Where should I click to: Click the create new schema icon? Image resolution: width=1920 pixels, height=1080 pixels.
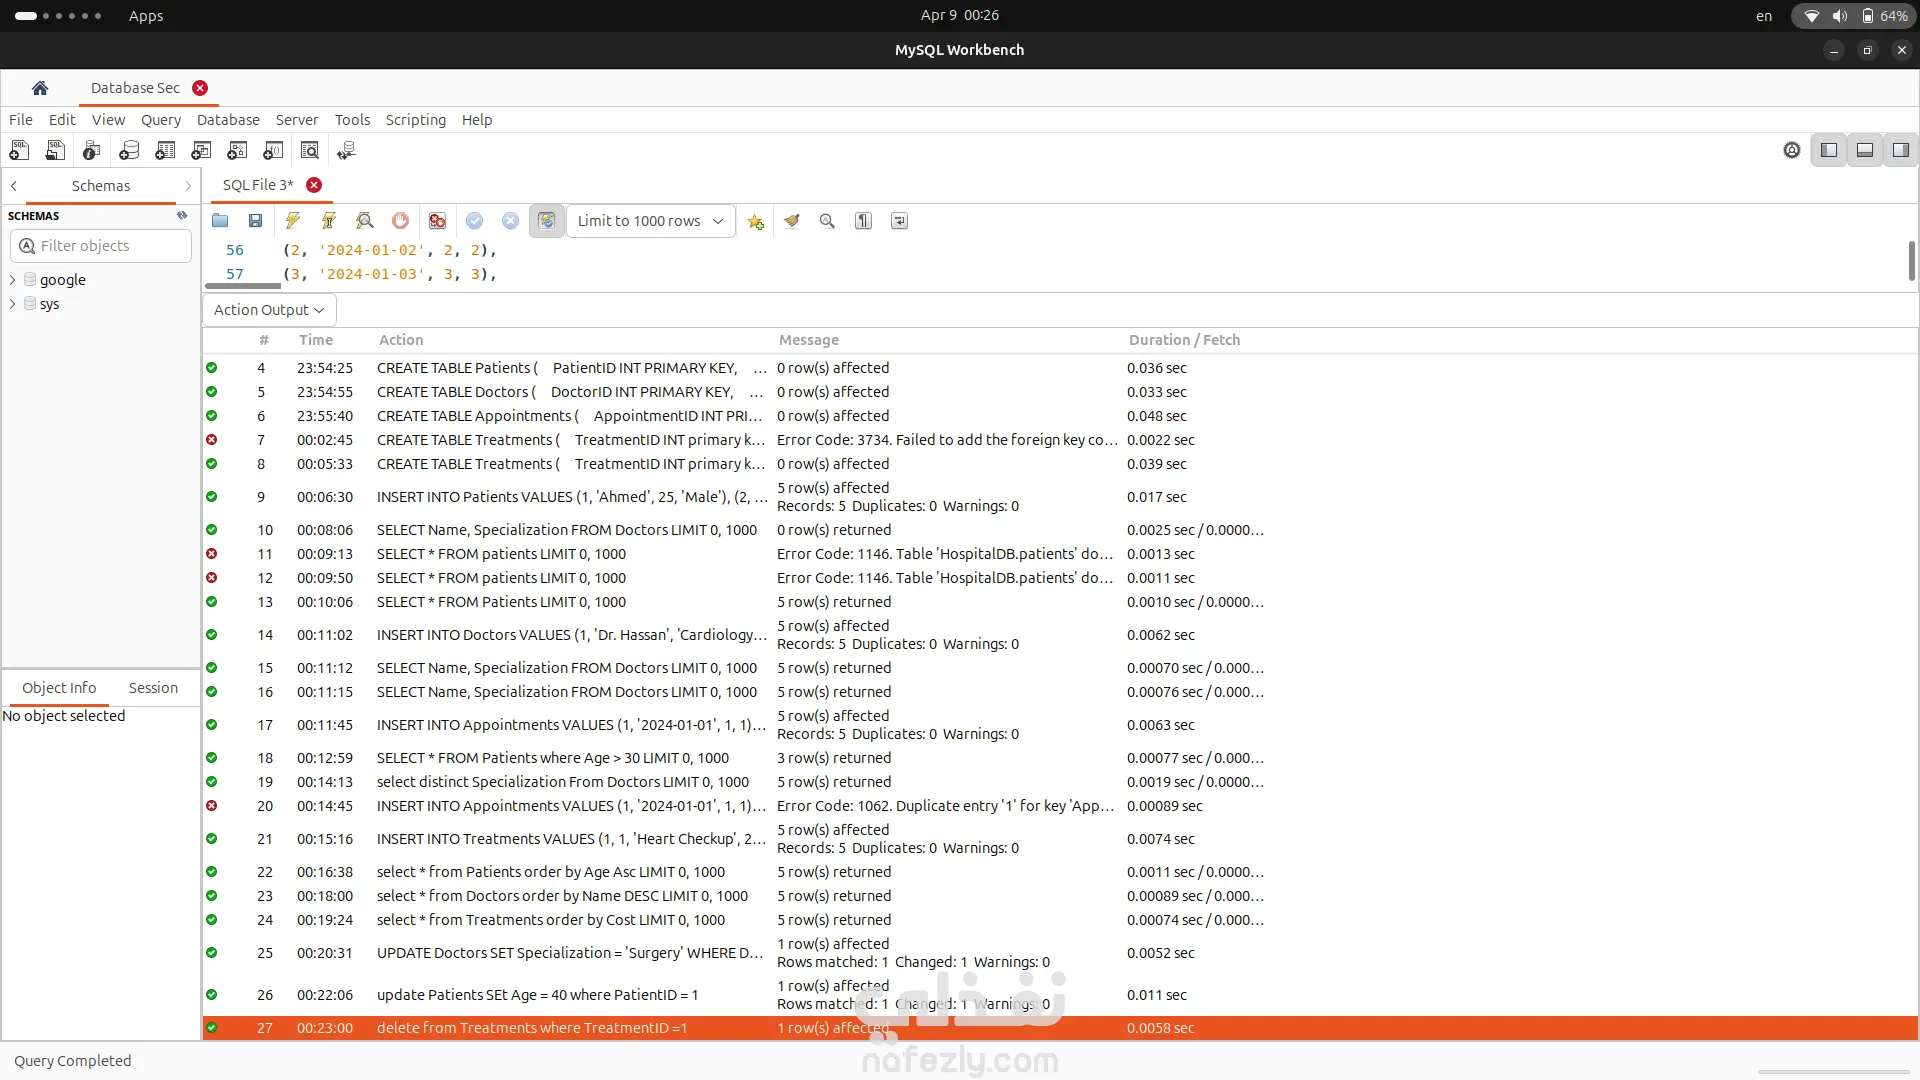click(x=128, y=151)
